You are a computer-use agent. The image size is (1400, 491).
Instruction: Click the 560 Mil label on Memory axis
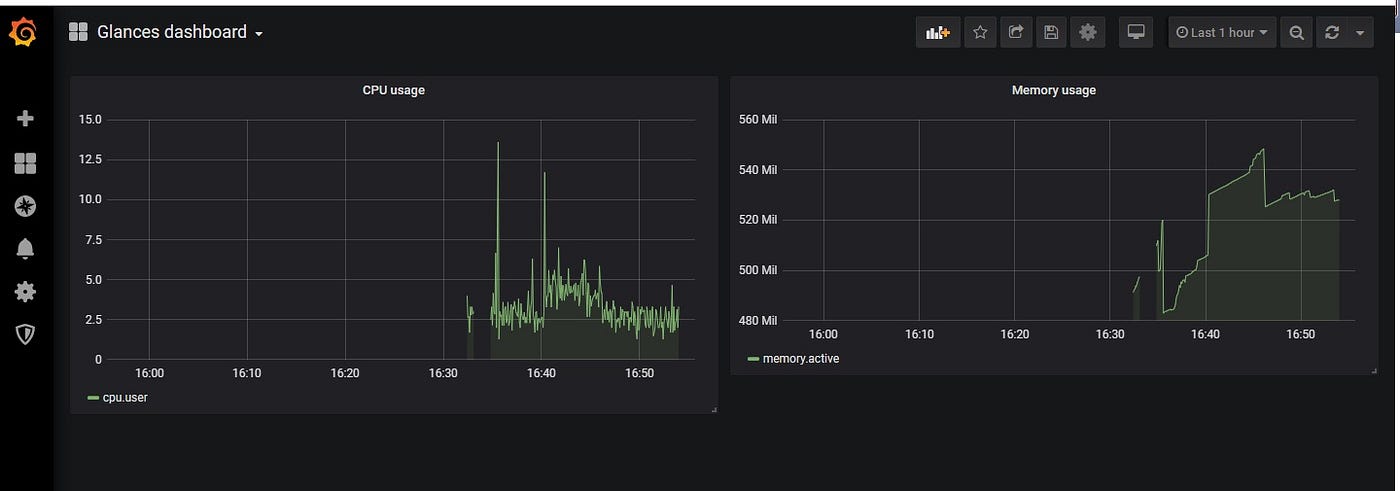[756, 119]
